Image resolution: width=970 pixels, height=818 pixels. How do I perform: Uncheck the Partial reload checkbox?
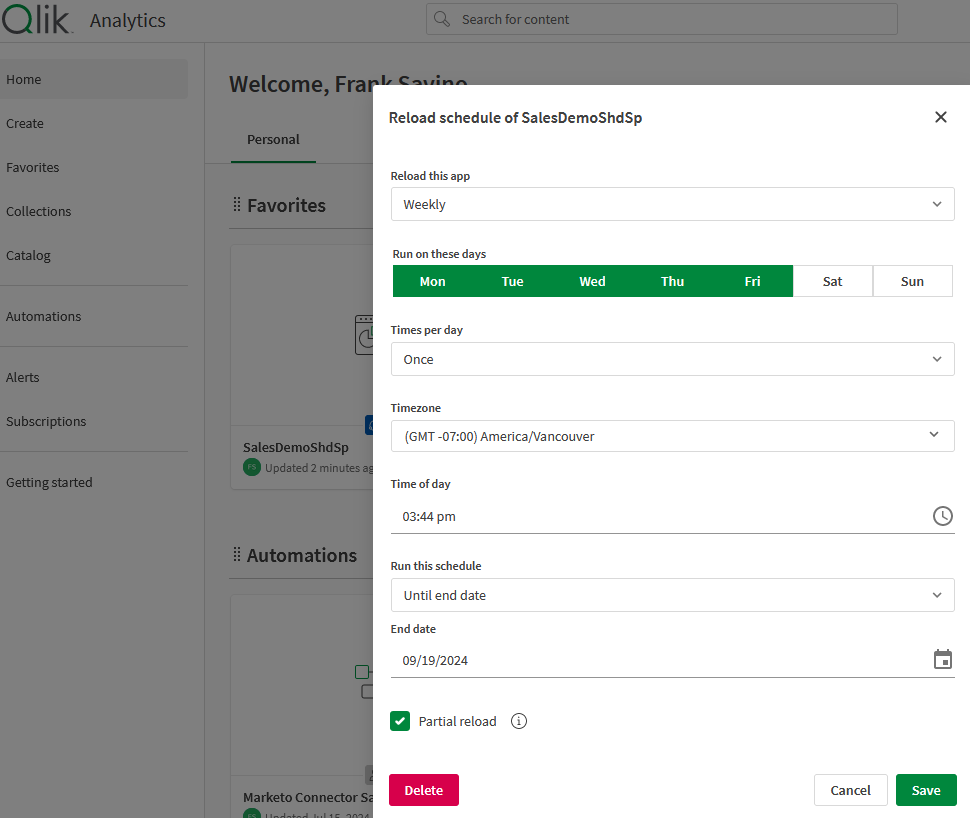400,721
